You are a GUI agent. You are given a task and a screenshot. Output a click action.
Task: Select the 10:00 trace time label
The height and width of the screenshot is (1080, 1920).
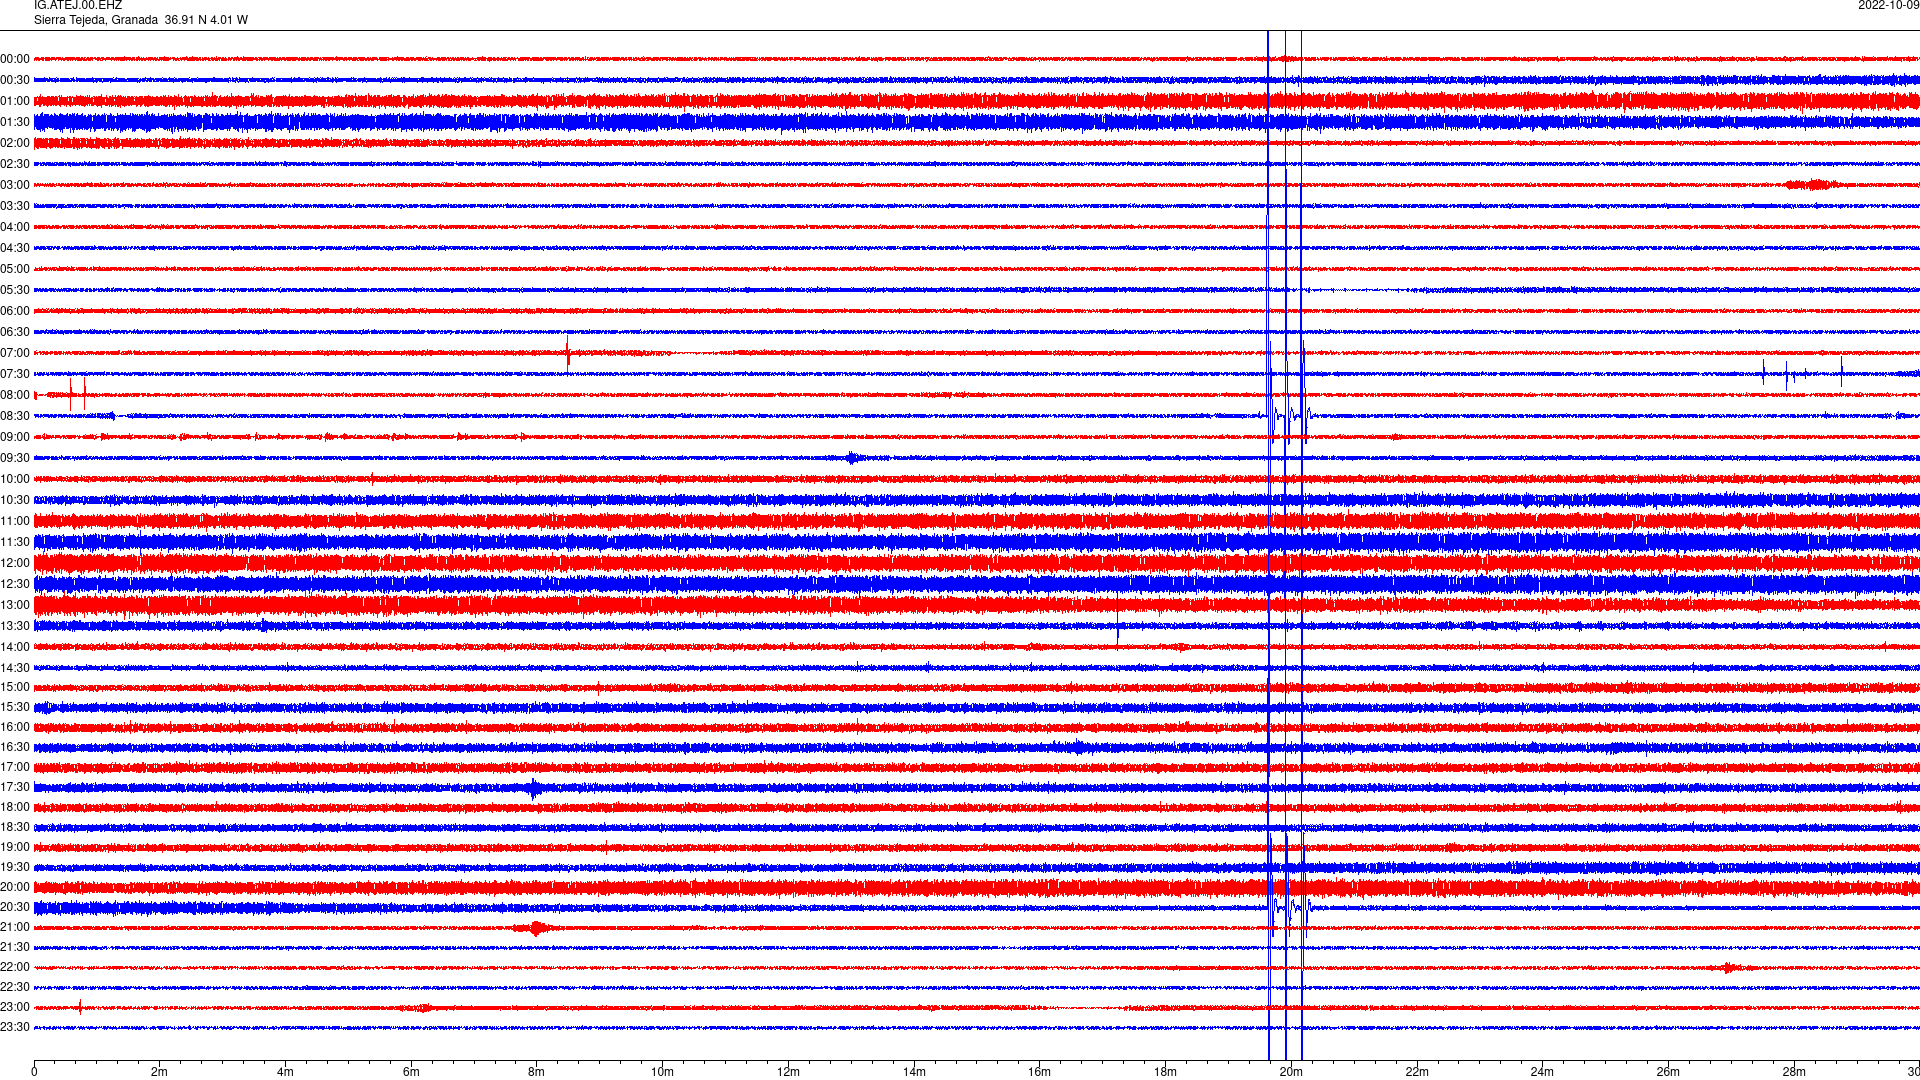click(15, 479)
